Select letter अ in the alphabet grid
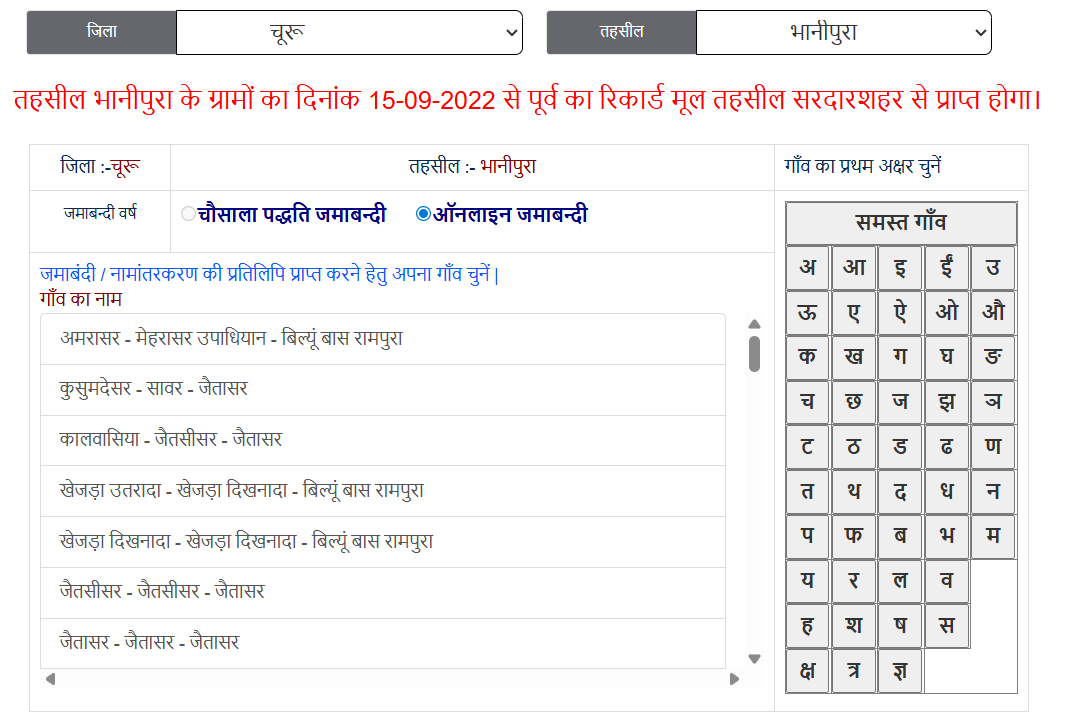The width and height of the screenshot is (1065, 725). (x=807, y=267)
